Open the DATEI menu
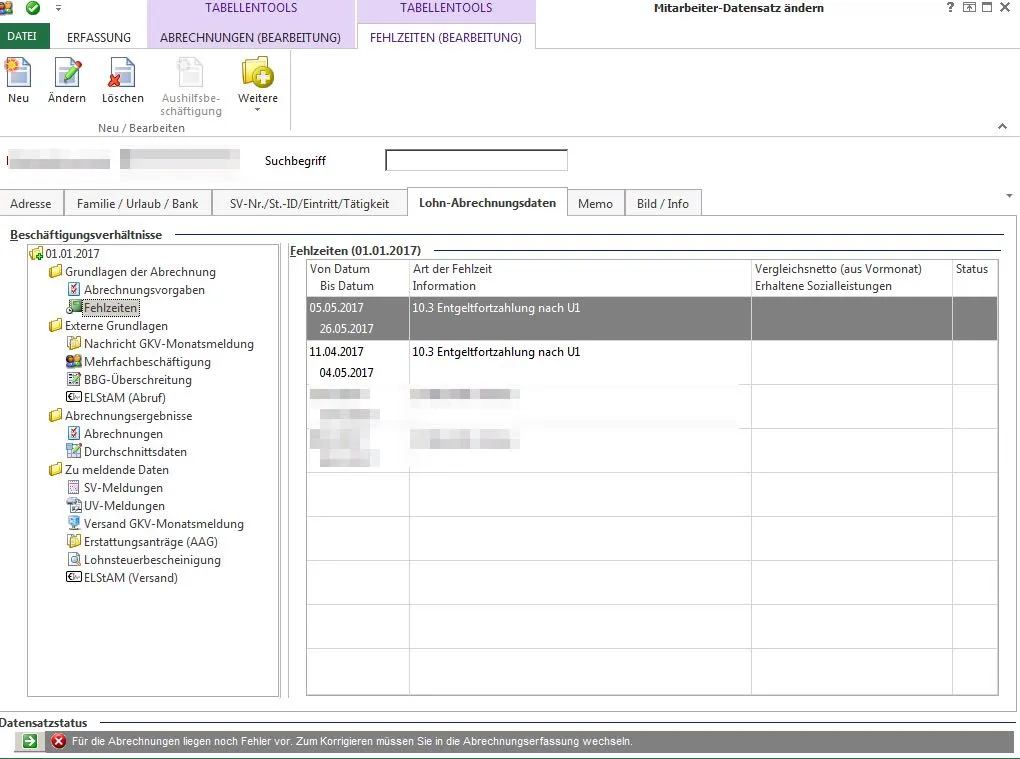Screen dimensions: 1020x759 [x=22, y=37]
